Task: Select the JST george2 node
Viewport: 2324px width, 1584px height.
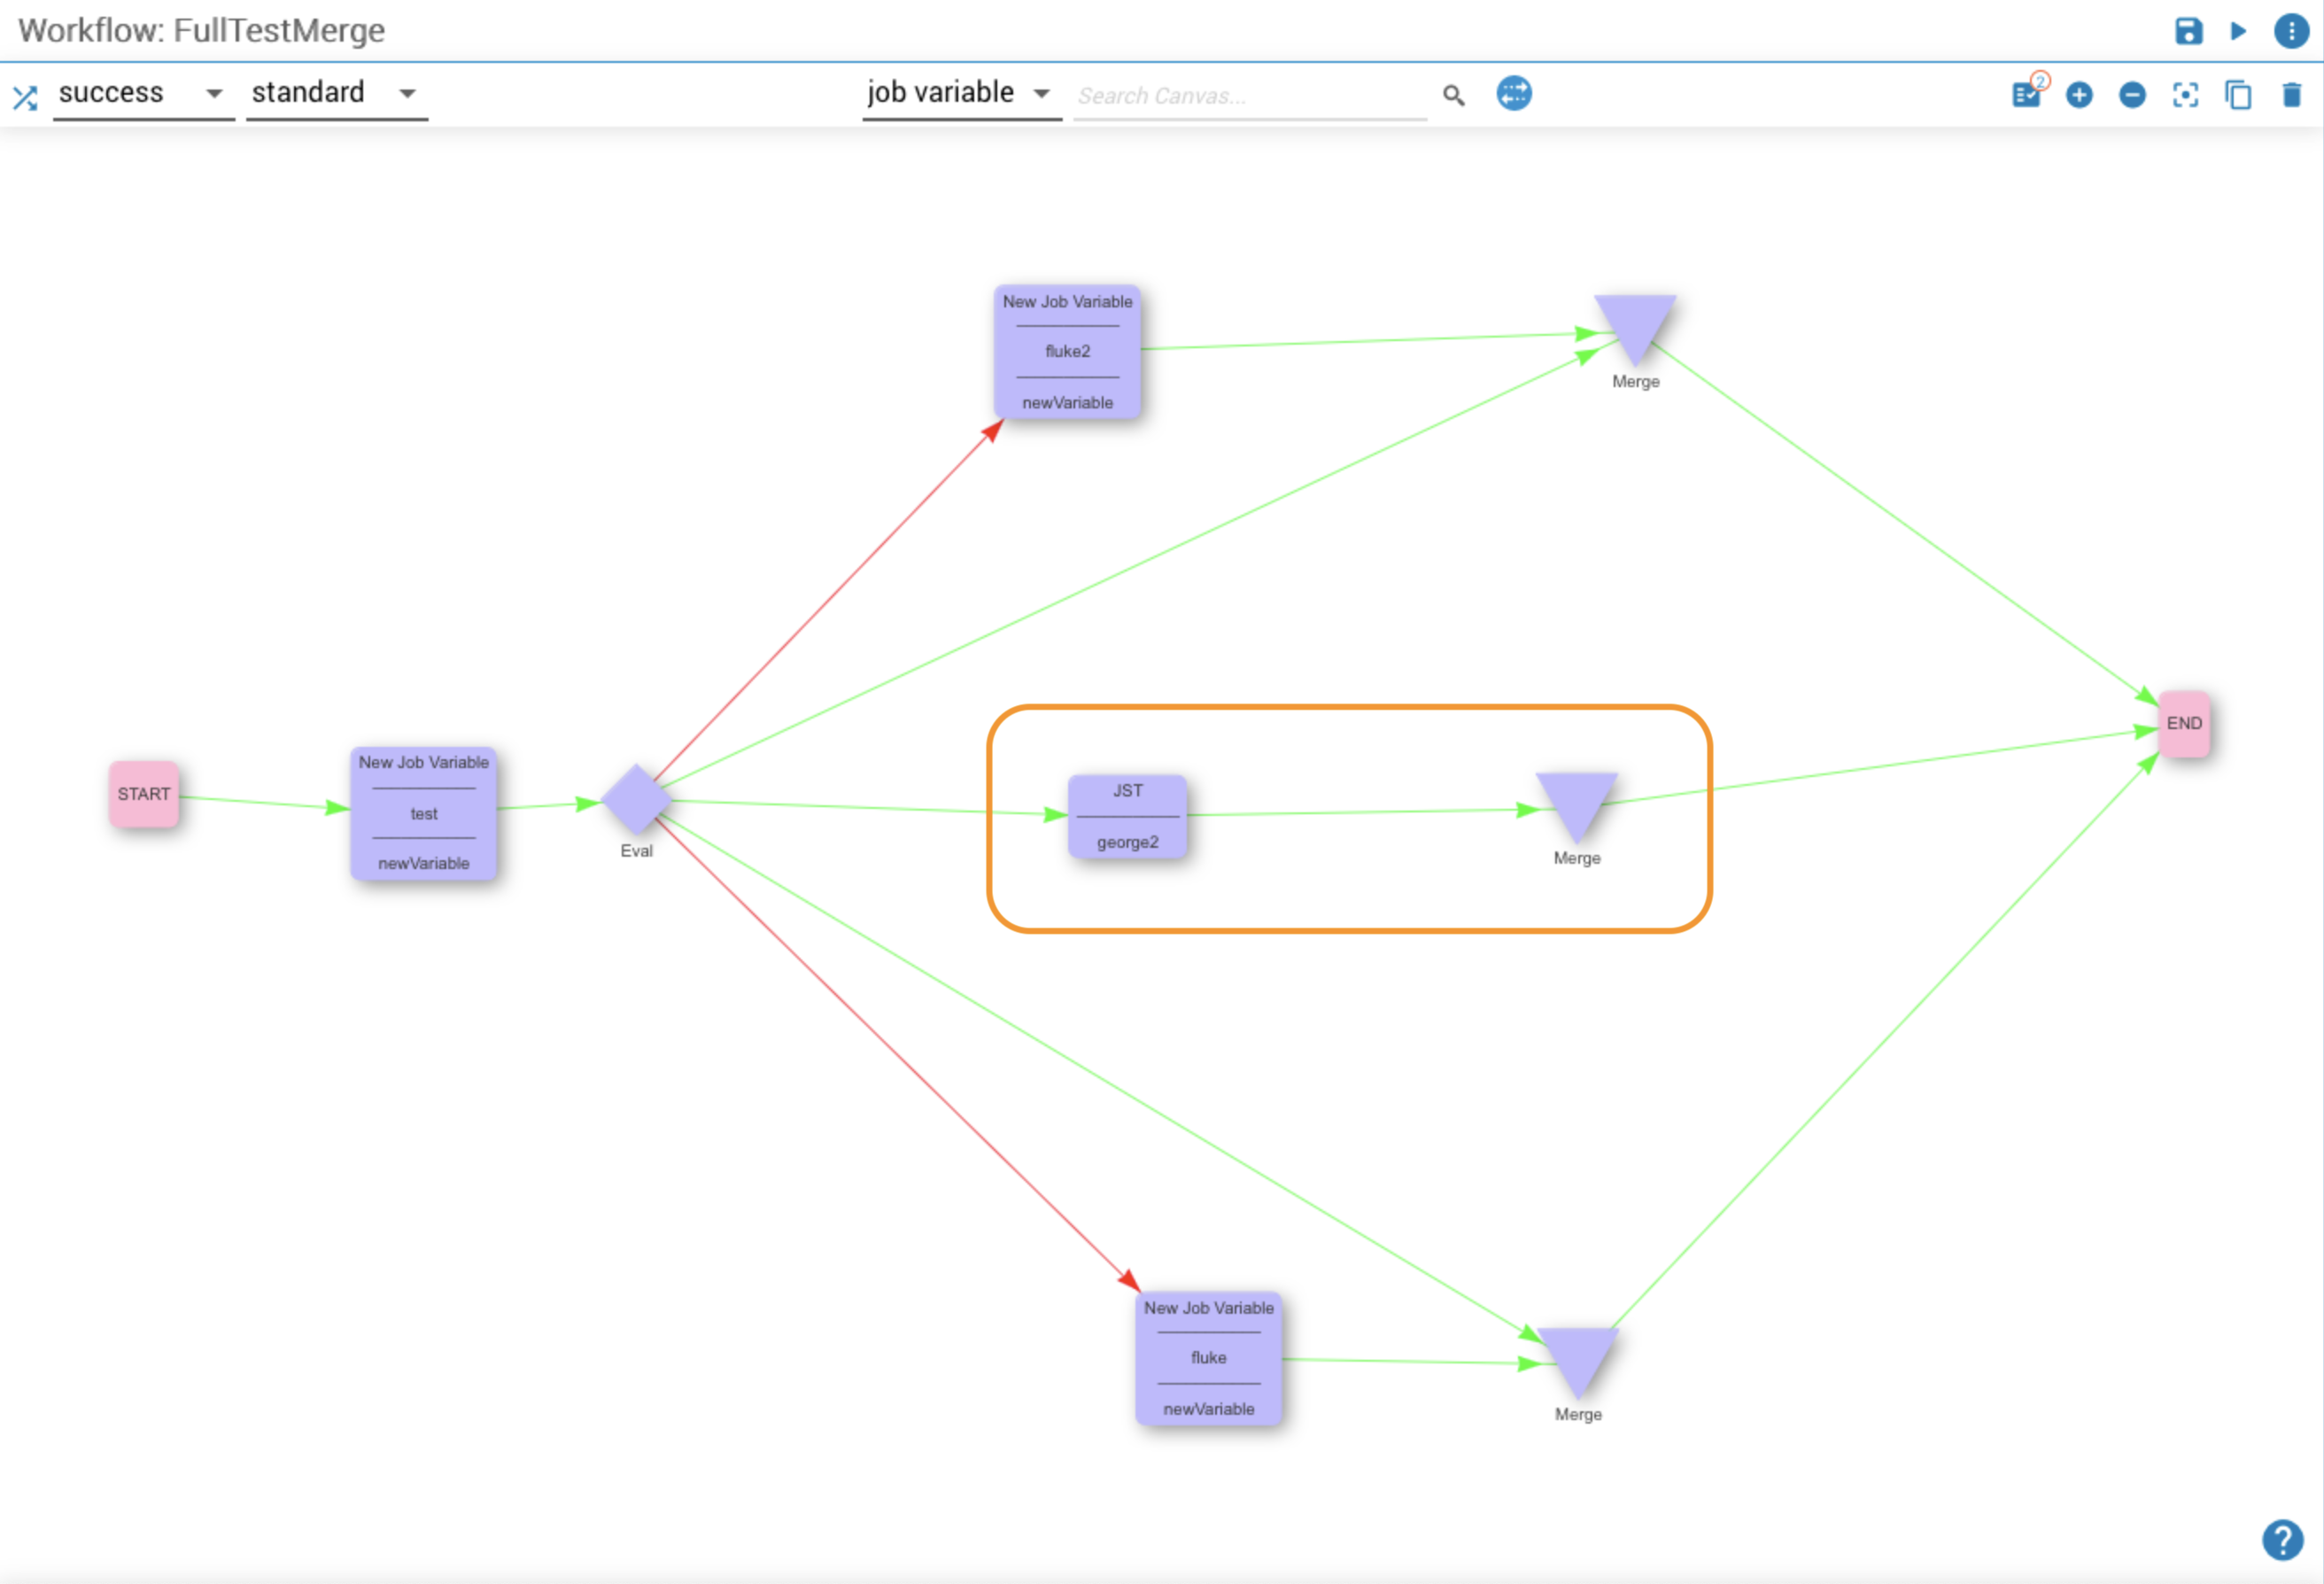Action: pyautogui.click(x=1128, y=816)
